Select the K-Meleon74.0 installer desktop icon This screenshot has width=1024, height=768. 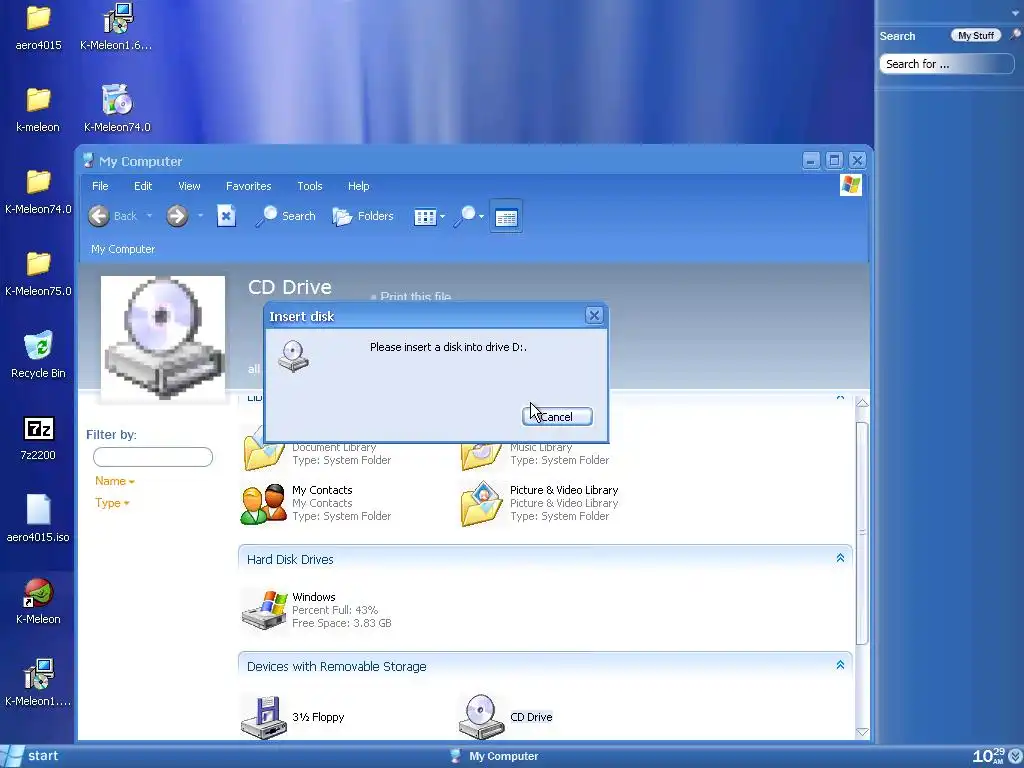pos(117,110)
